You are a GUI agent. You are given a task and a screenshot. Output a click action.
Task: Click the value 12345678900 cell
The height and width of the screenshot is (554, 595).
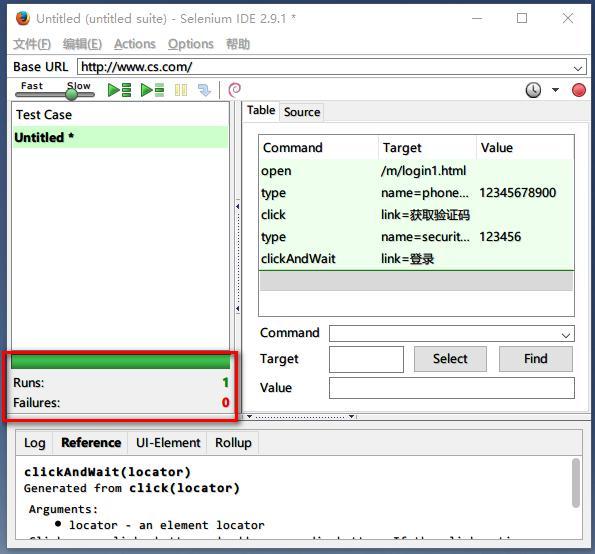pyautogui.click(x=517, y=193)
